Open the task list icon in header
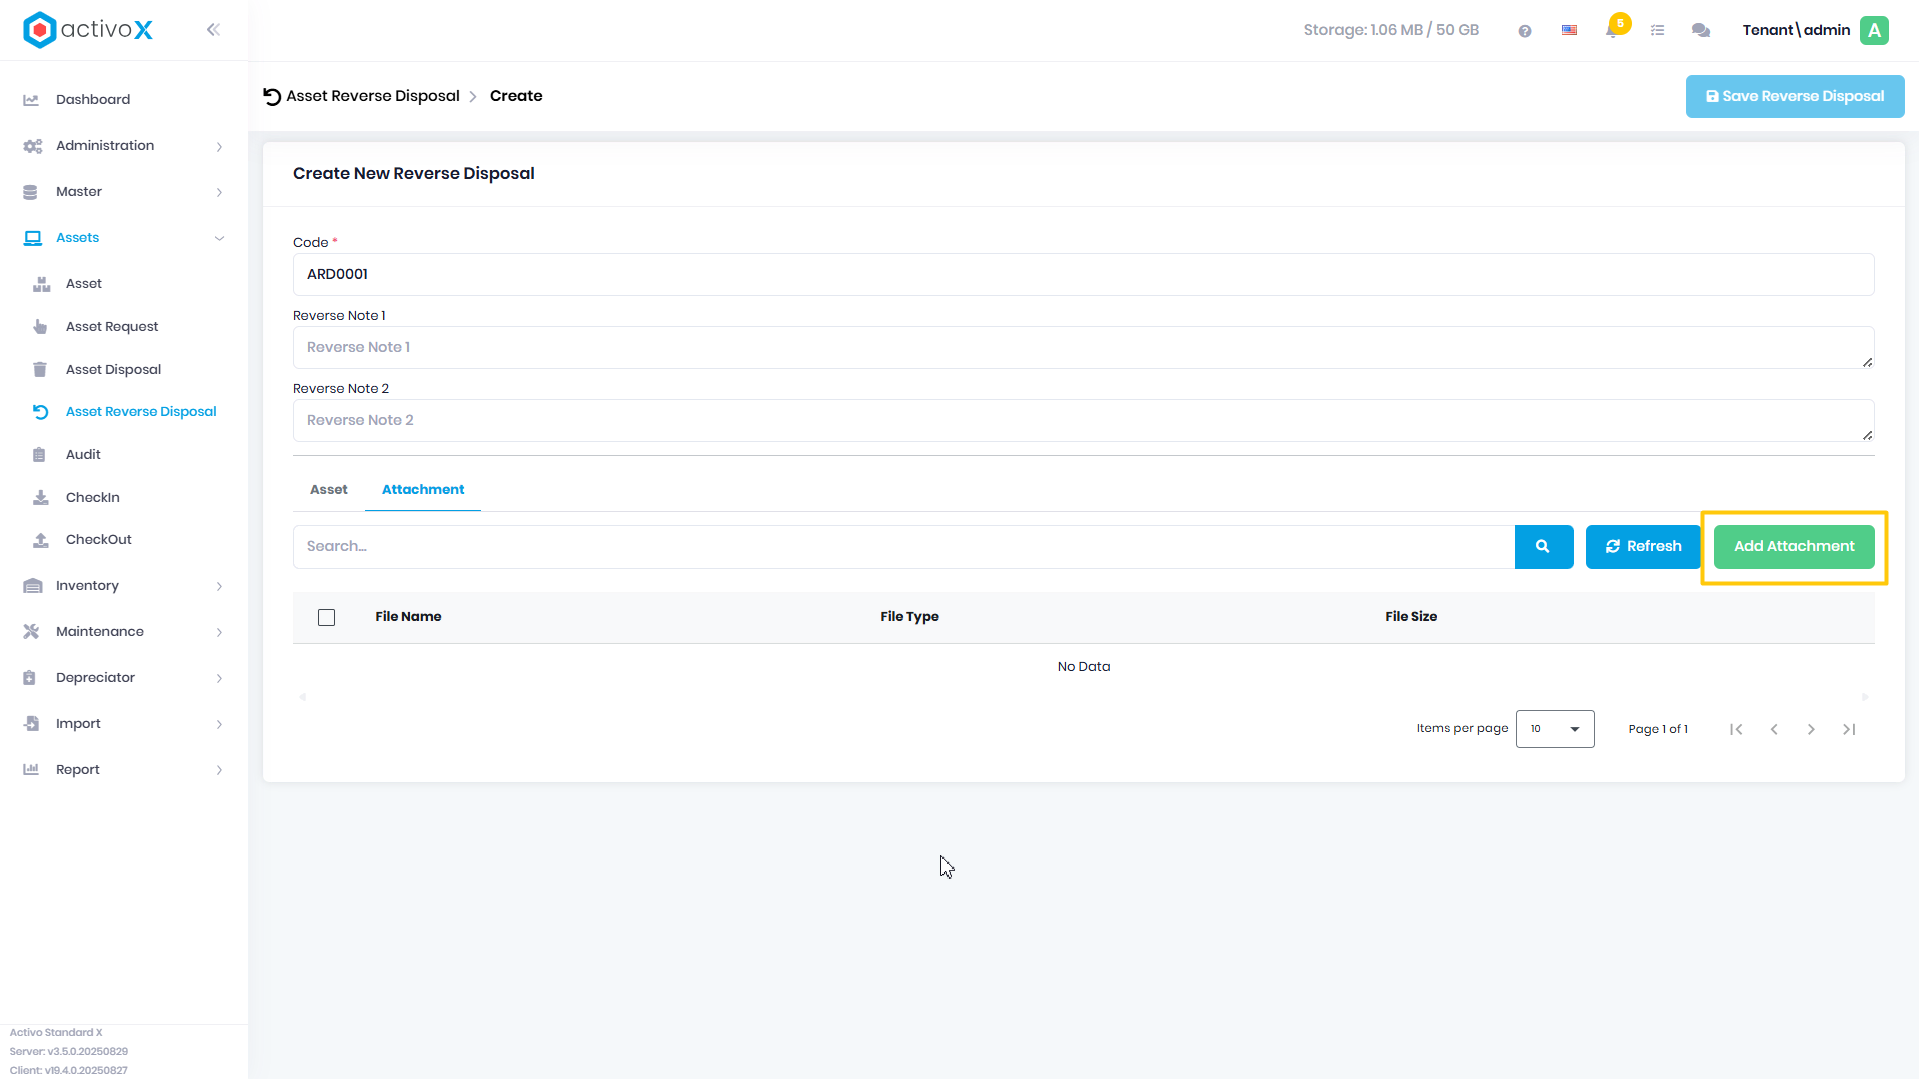Screen dimensions: 1919x1079 (1657, 30)
